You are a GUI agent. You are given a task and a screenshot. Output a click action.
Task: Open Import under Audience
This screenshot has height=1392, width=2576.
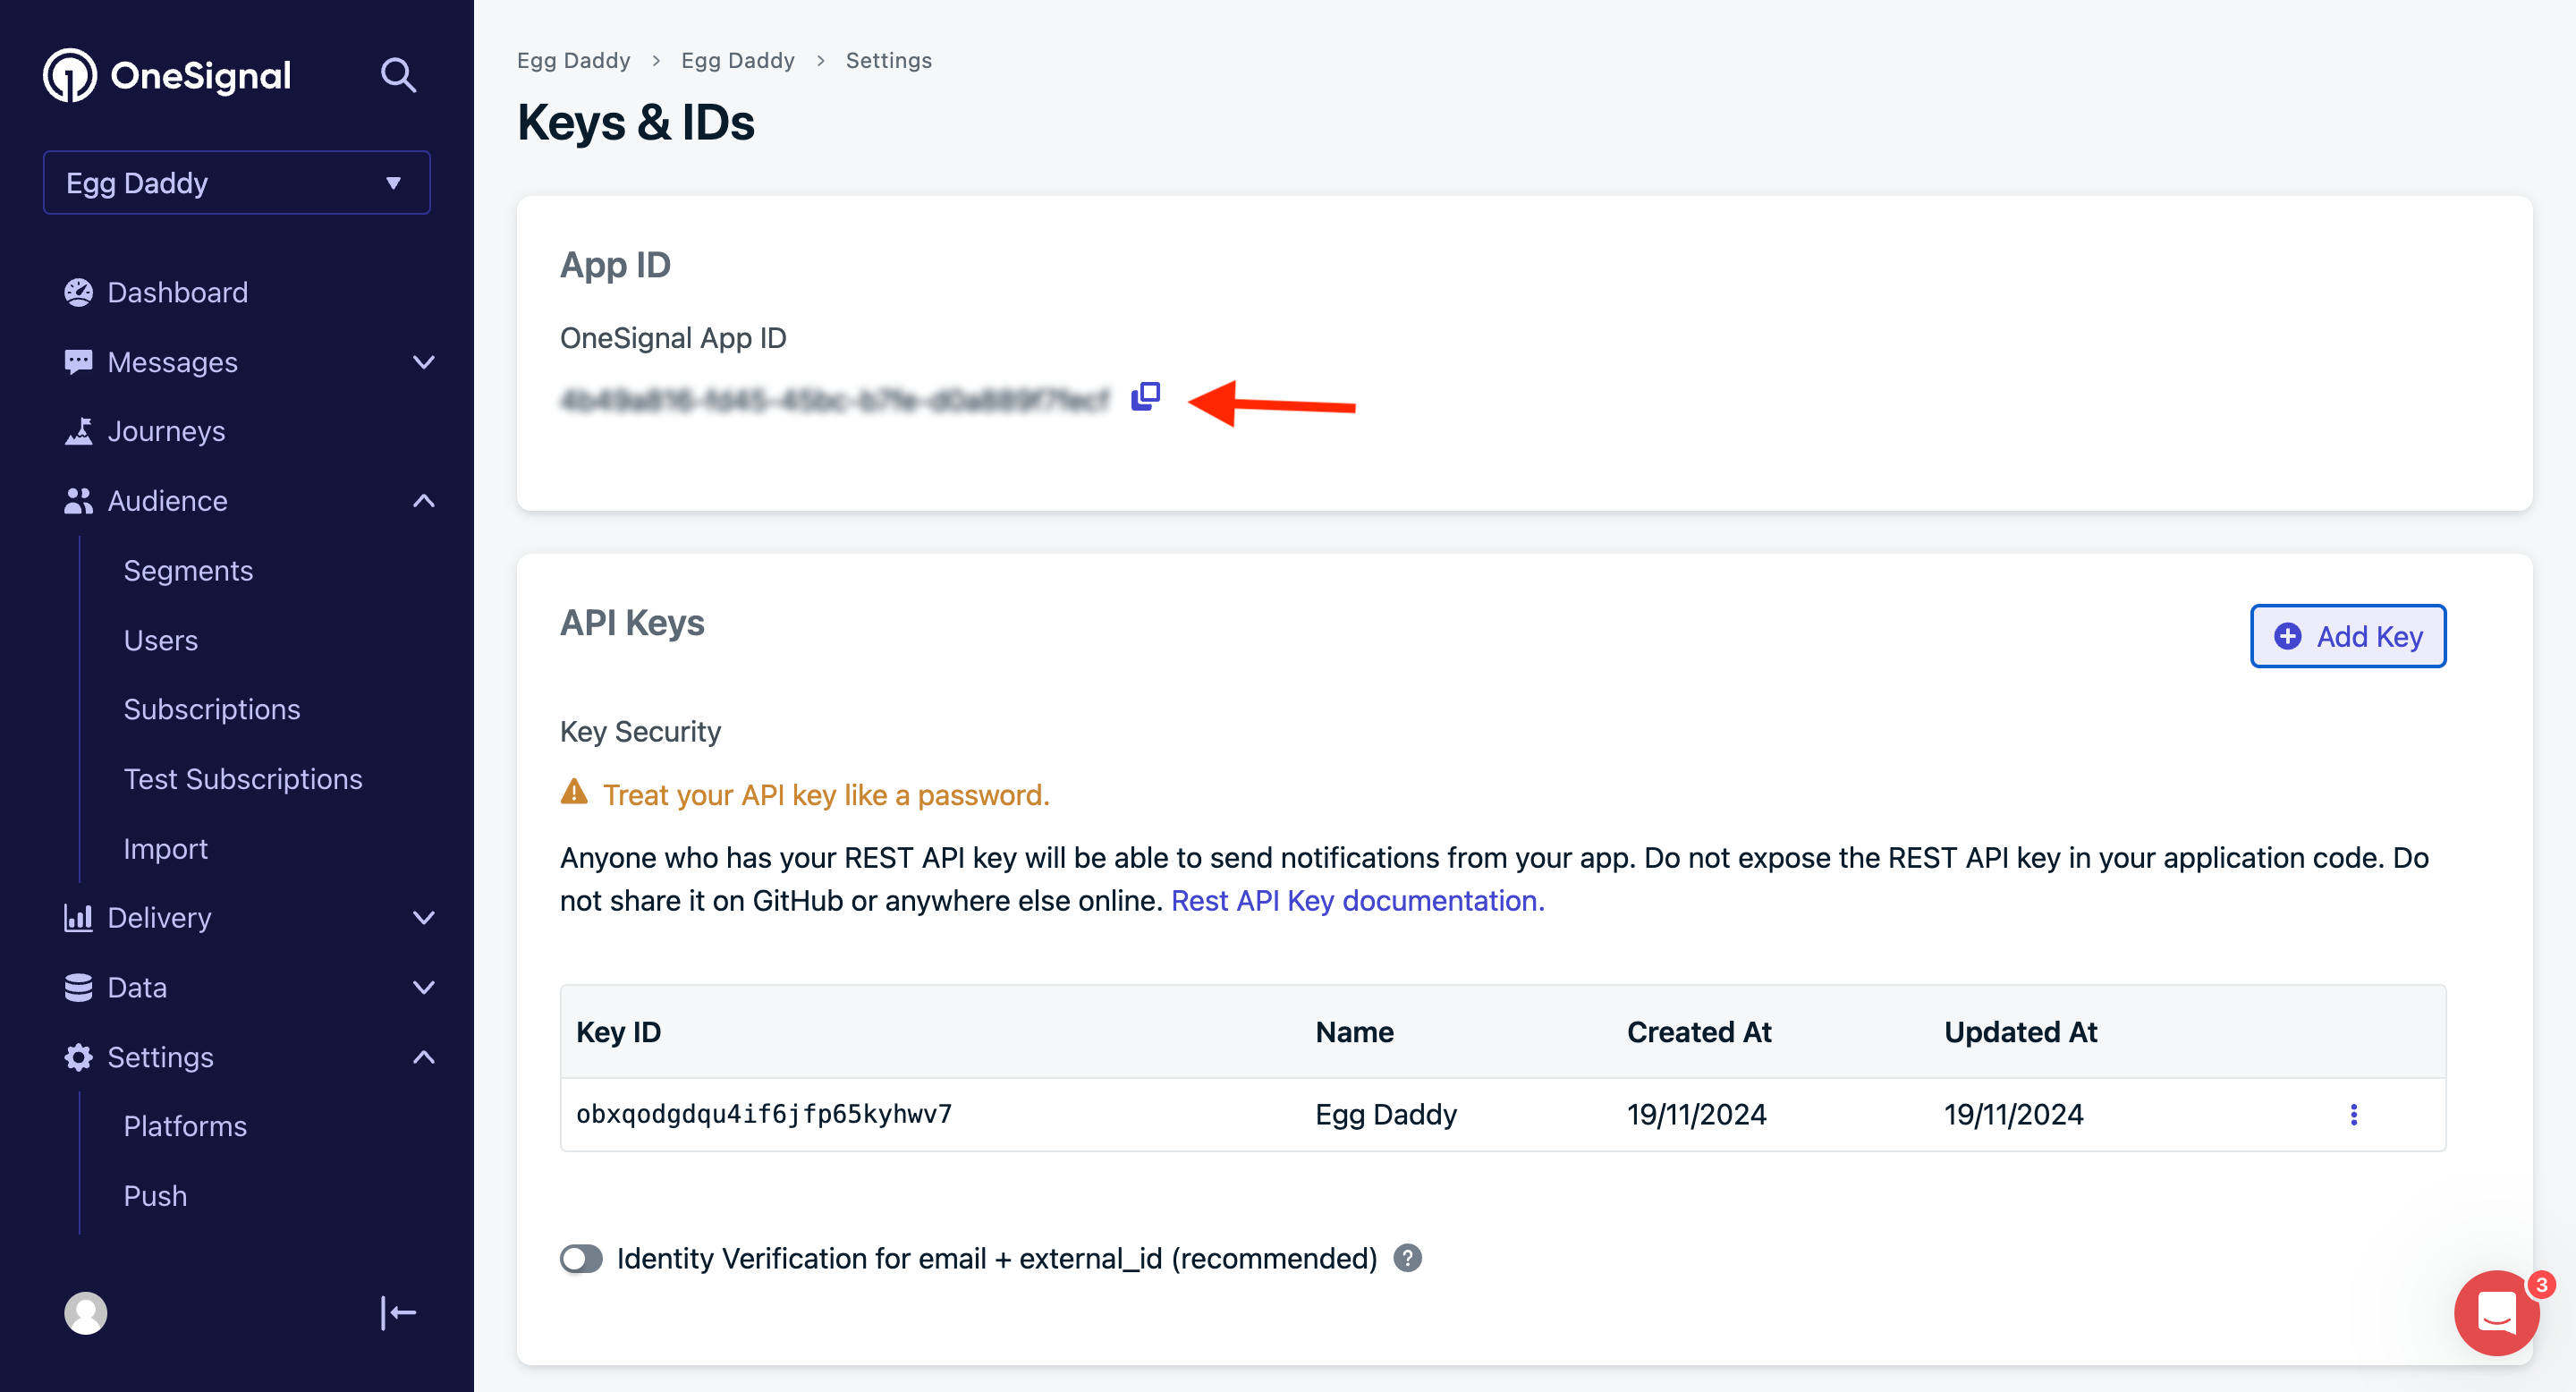click(x=165, y=849)
